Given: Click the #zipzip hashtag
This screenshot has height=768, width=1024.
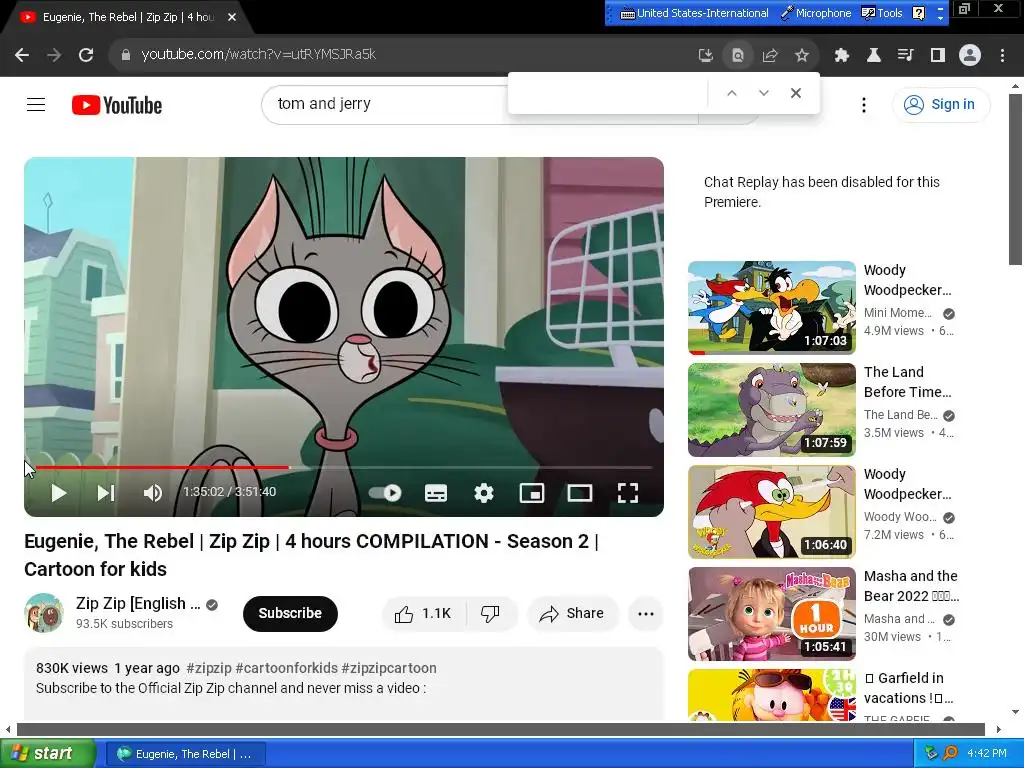Looking at the screenshot, I should pos(209,668).
